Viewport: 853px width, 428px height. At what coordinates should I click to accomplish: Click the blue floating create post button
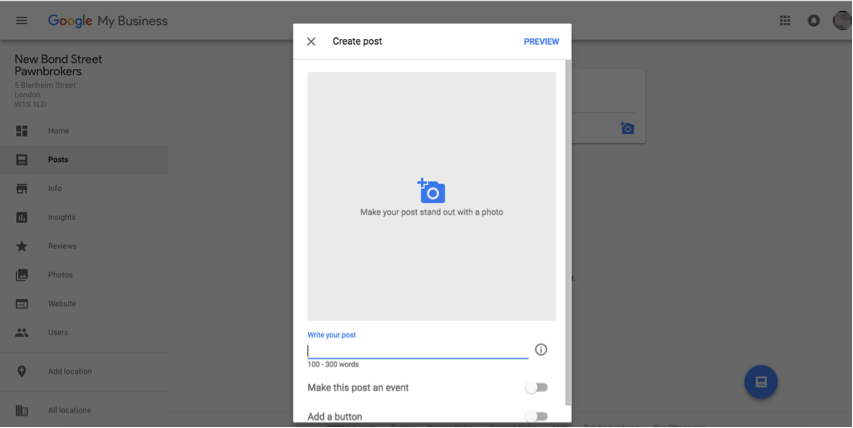coord(761,382)
